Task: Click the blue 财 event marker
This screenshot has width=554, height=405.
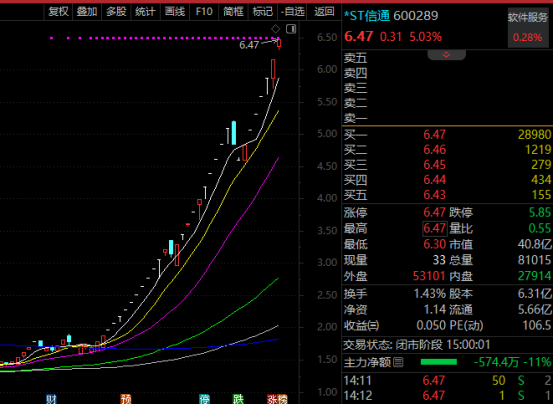Action: click(x=51, y=399)
